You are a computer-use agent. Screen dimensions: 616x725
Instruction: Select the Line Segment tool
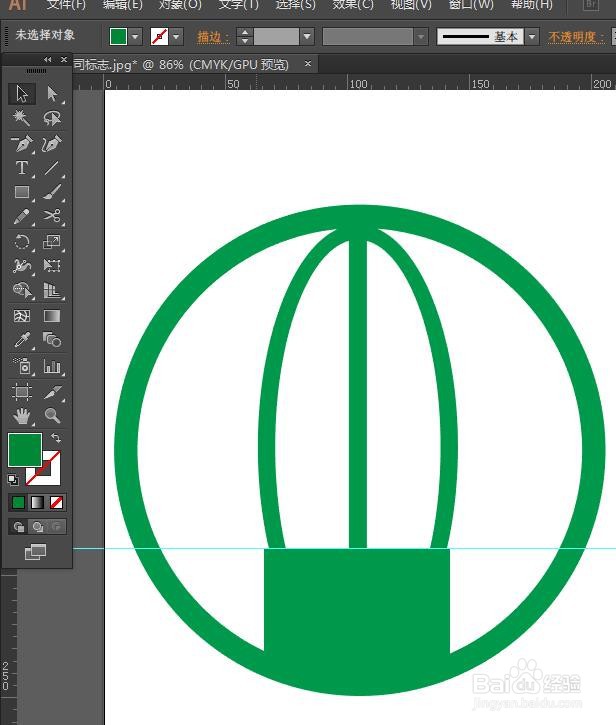point(52,167)
